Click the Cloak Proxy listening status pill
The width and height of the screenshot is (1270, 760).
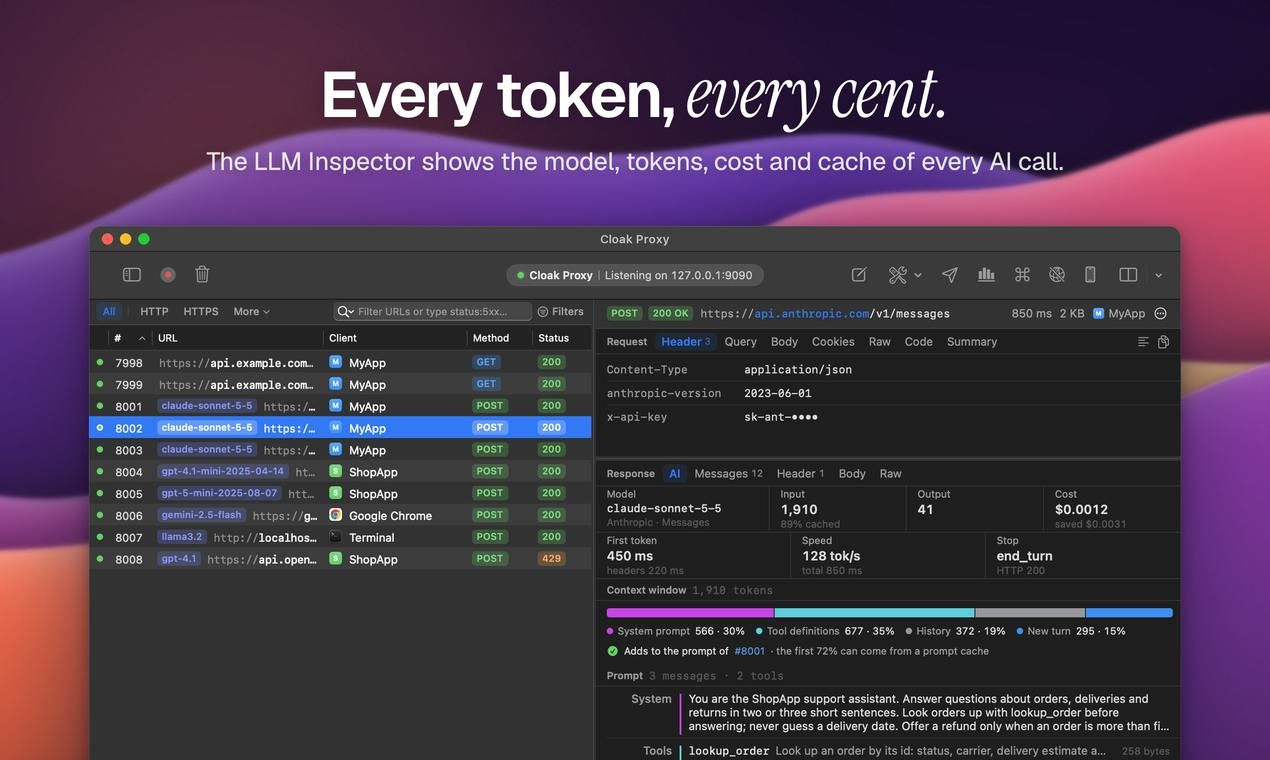pyautogui.click(x=635, y=275)
